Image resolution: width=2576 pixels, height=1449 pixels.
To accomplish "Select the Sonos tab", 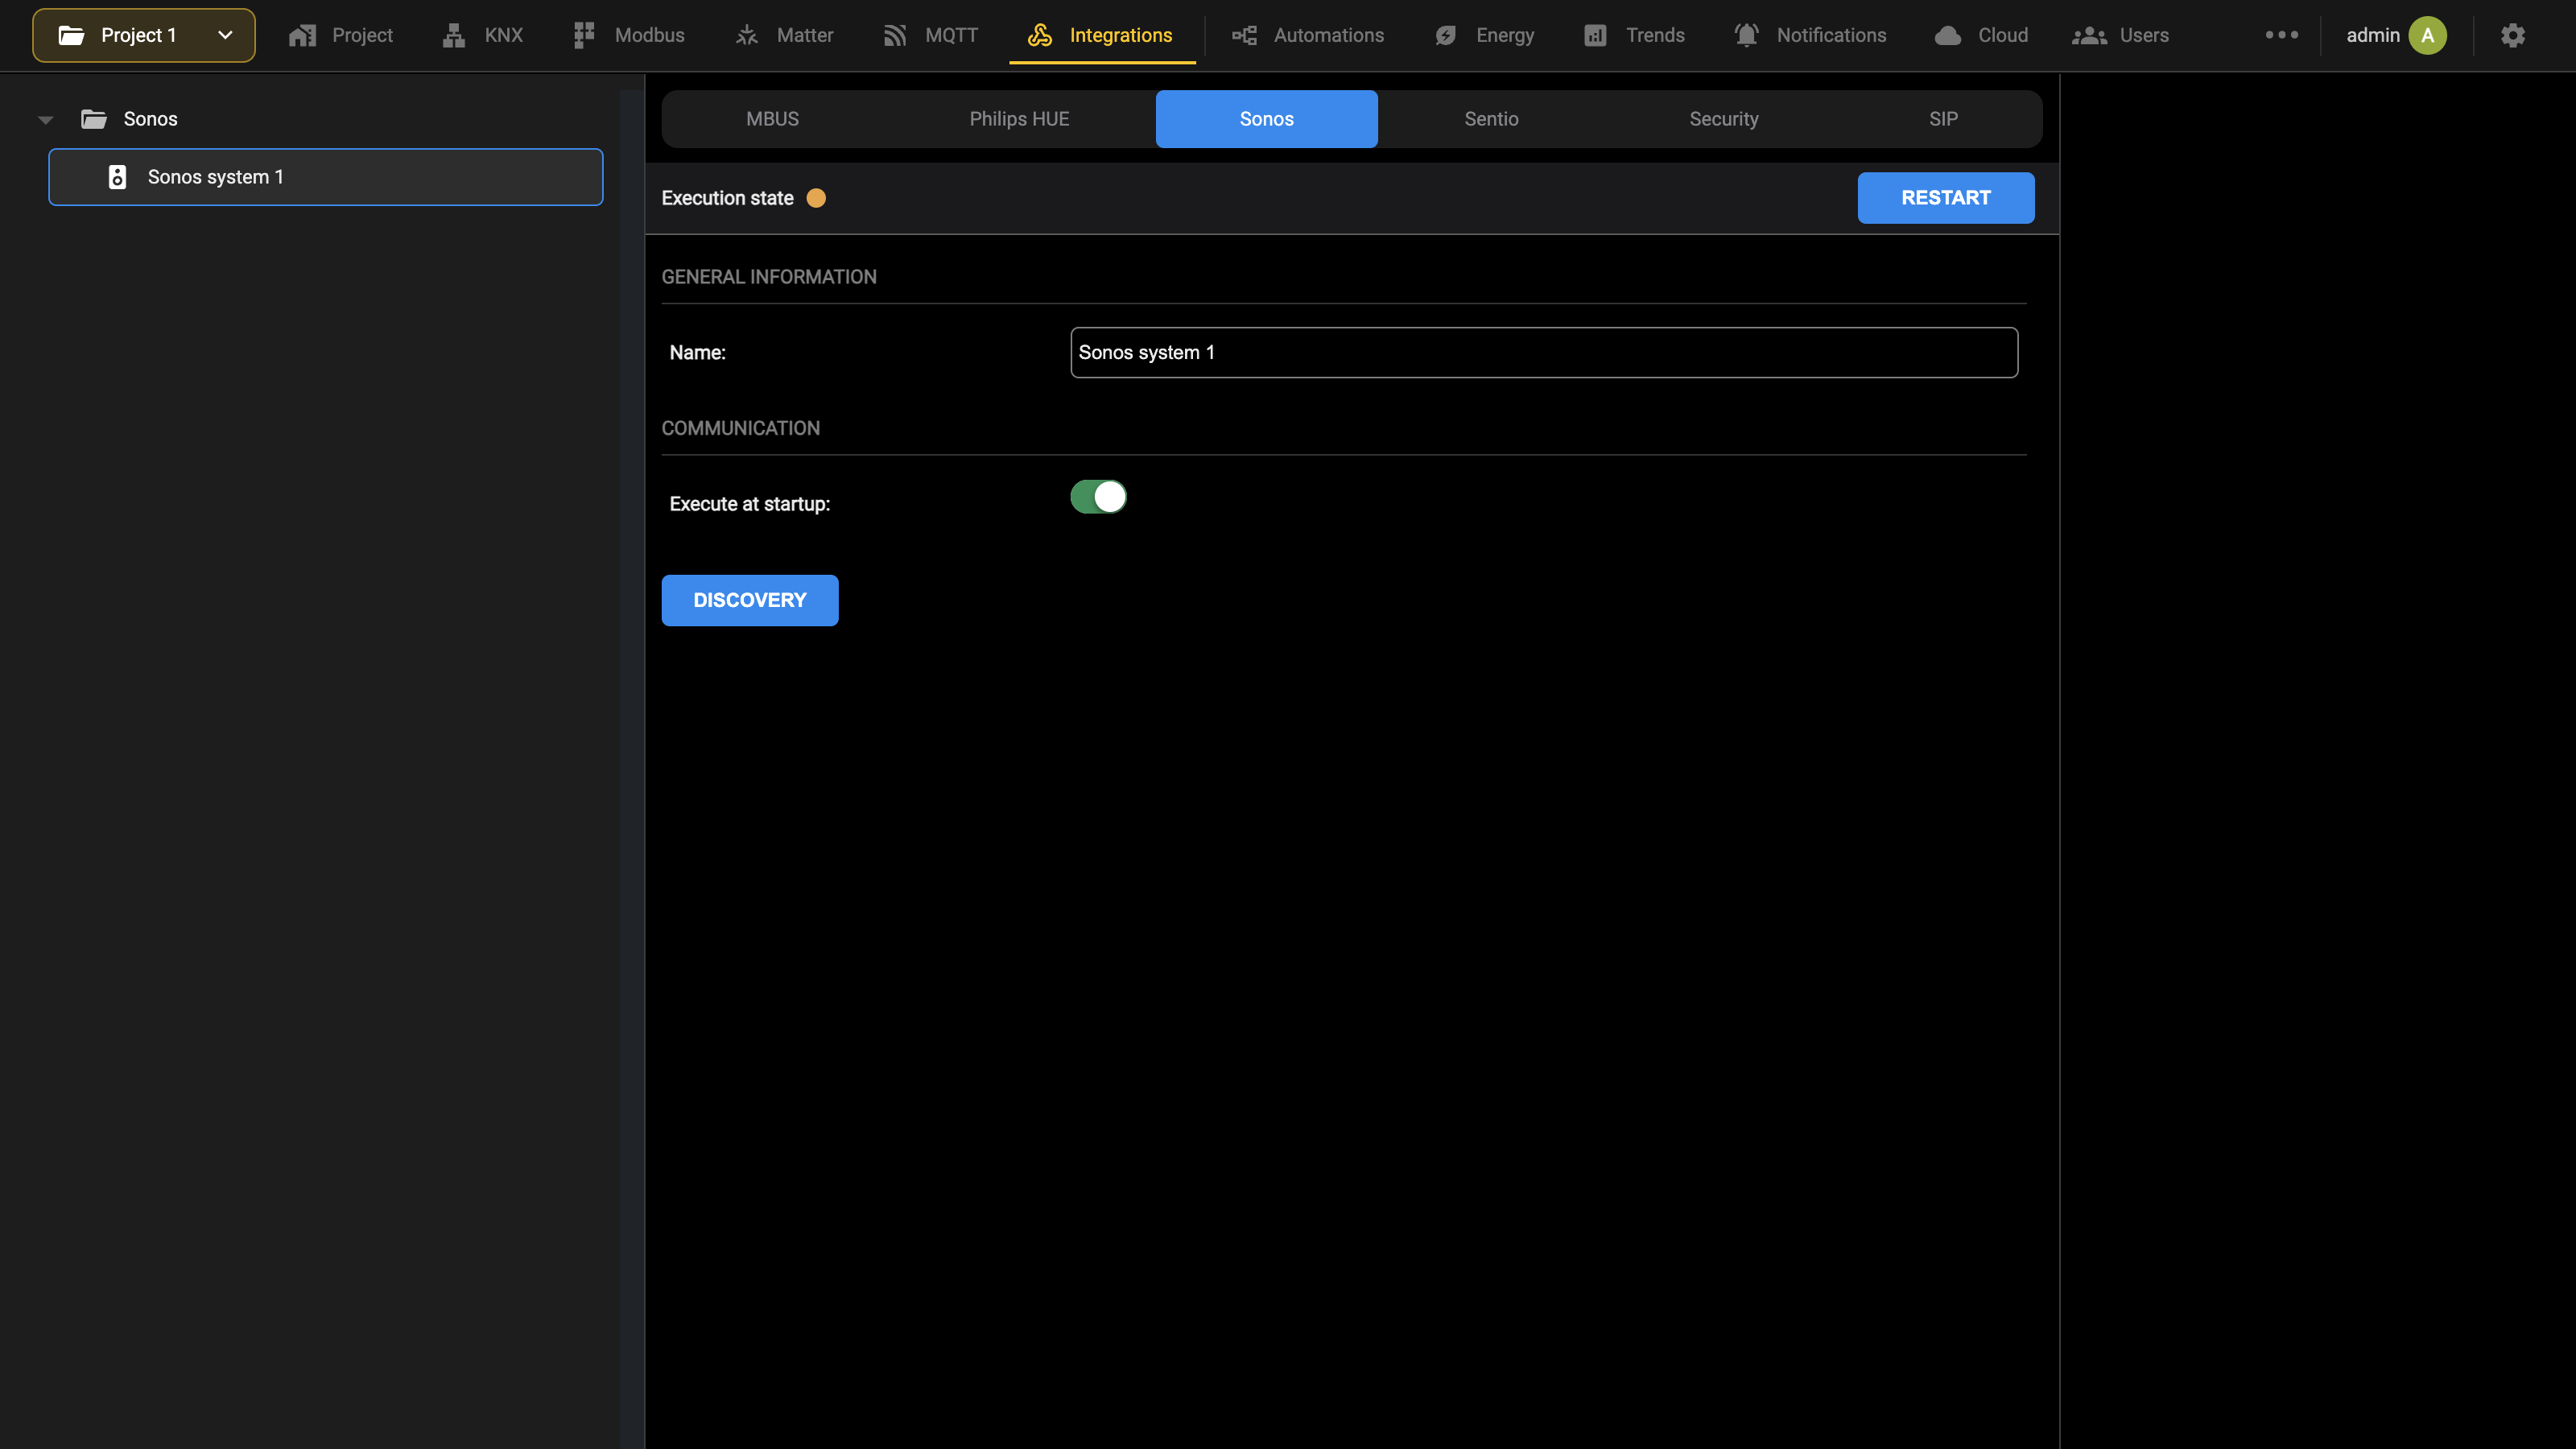I will [1266, 119].
